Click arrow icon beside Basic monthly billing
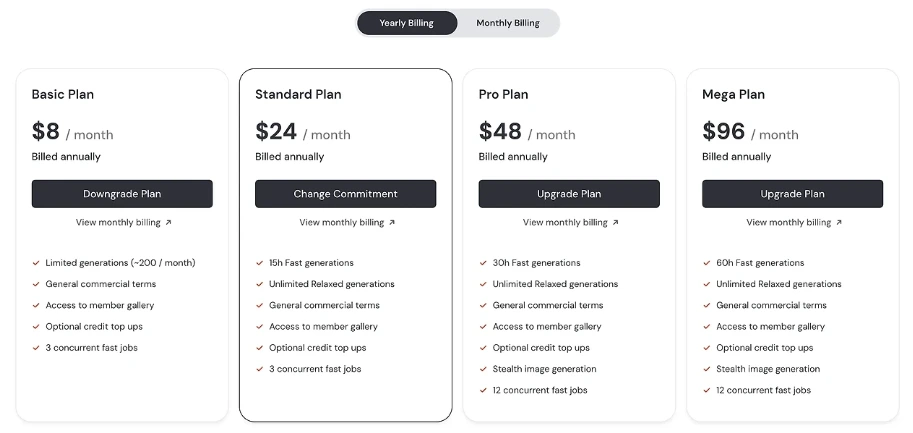 (168, 223)
